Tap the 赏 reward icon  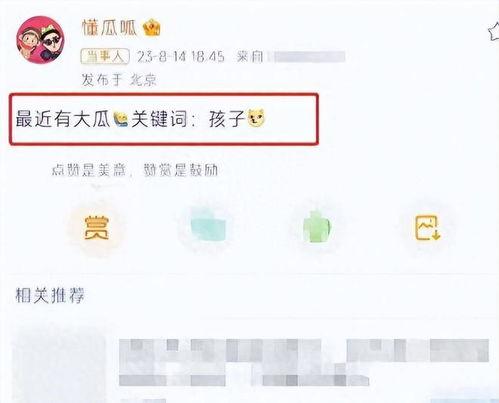point(97,228)
